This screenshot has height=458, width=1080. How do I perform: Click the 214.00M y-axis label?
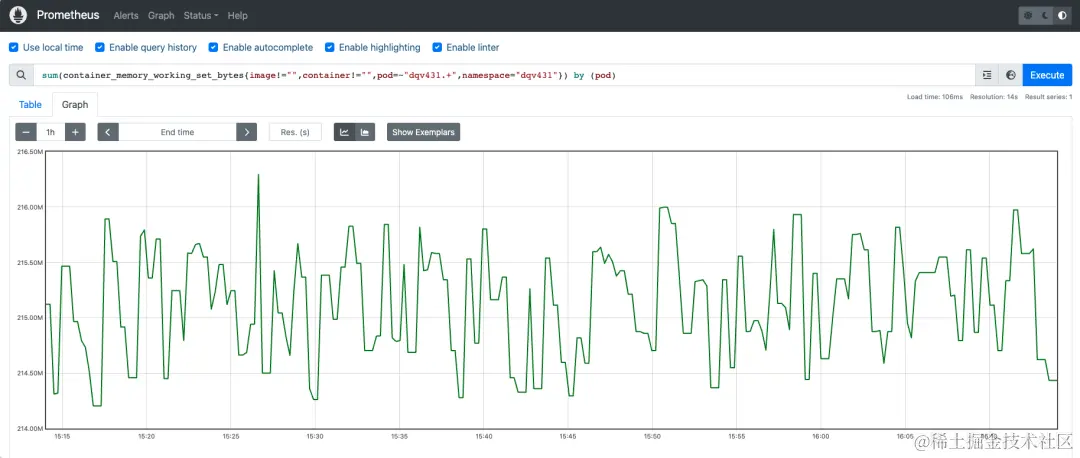tap(30, 428)
